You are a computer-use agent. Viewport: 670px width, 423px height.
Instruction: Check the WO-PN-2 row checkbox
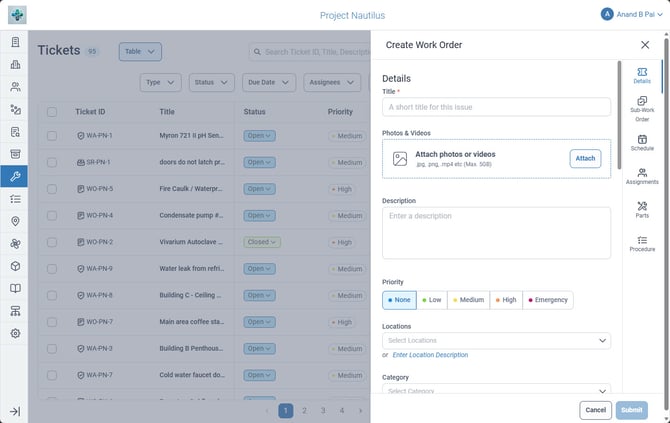(x=52, y=242)
